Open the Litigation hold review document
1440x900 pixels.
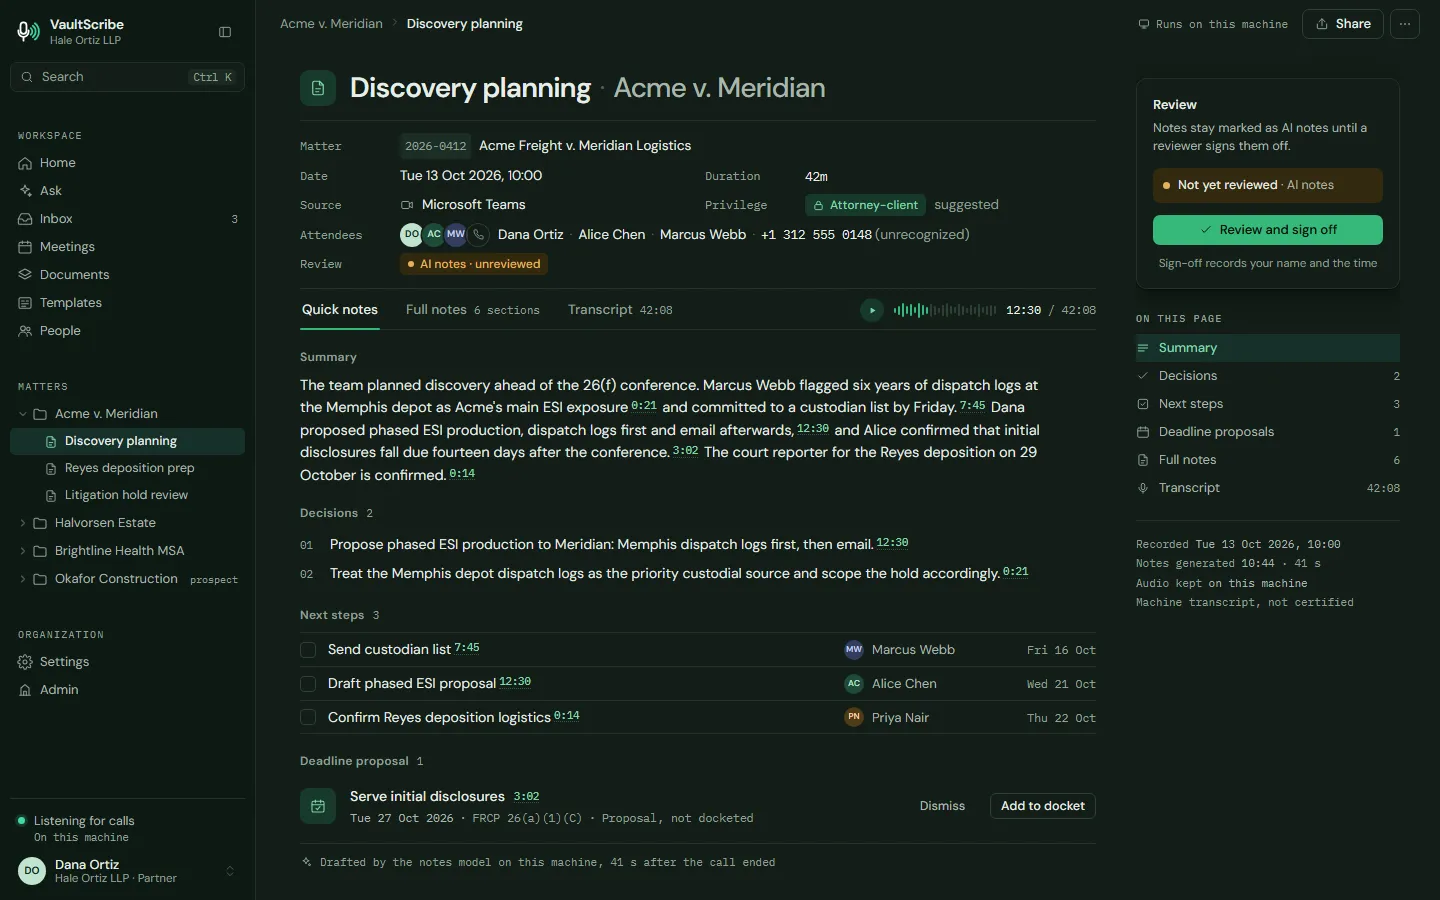pyautogui.click(x=127, y=495)
